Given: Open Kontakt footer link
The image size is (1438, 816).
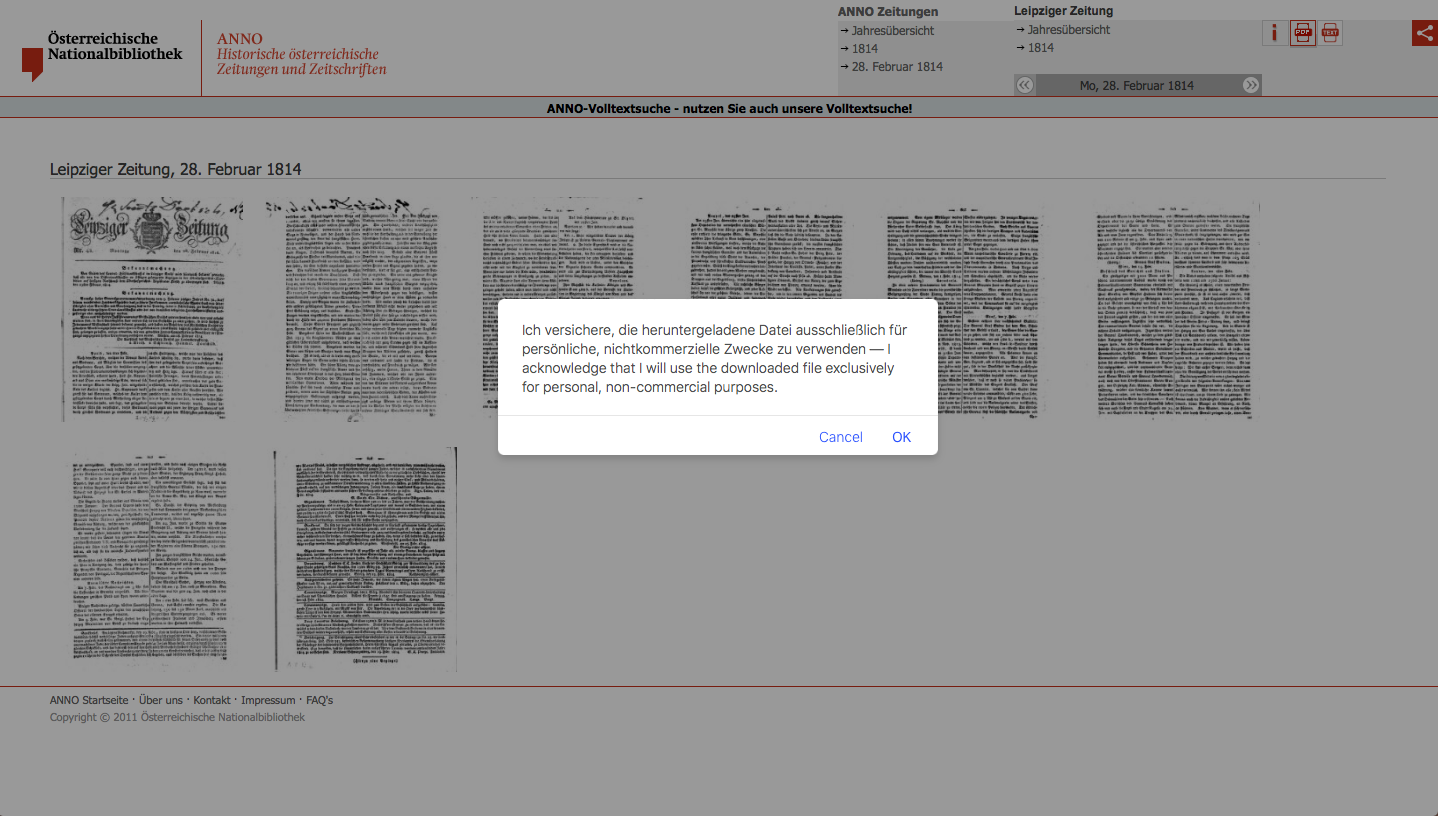Looking at the screenshot, I should [x=212, y=700].
